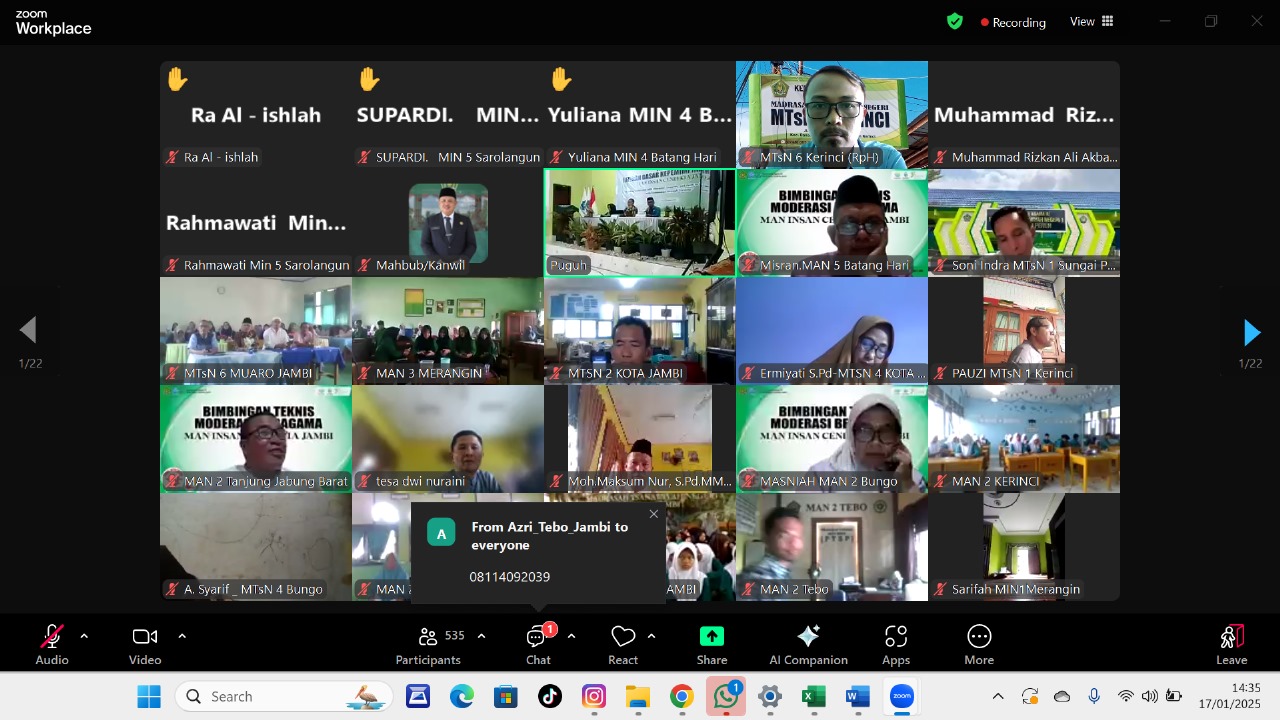The width and height of the screenshot is (1280, 720).
Task: Open WhatsApp from the taskbar
Action: 726,697
